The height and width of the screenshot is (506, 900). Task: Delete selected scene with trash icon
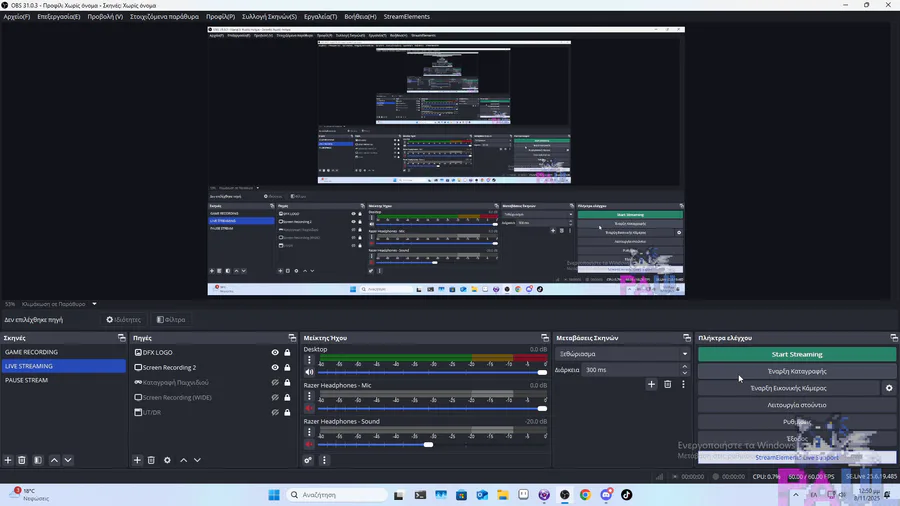point(22,460)
